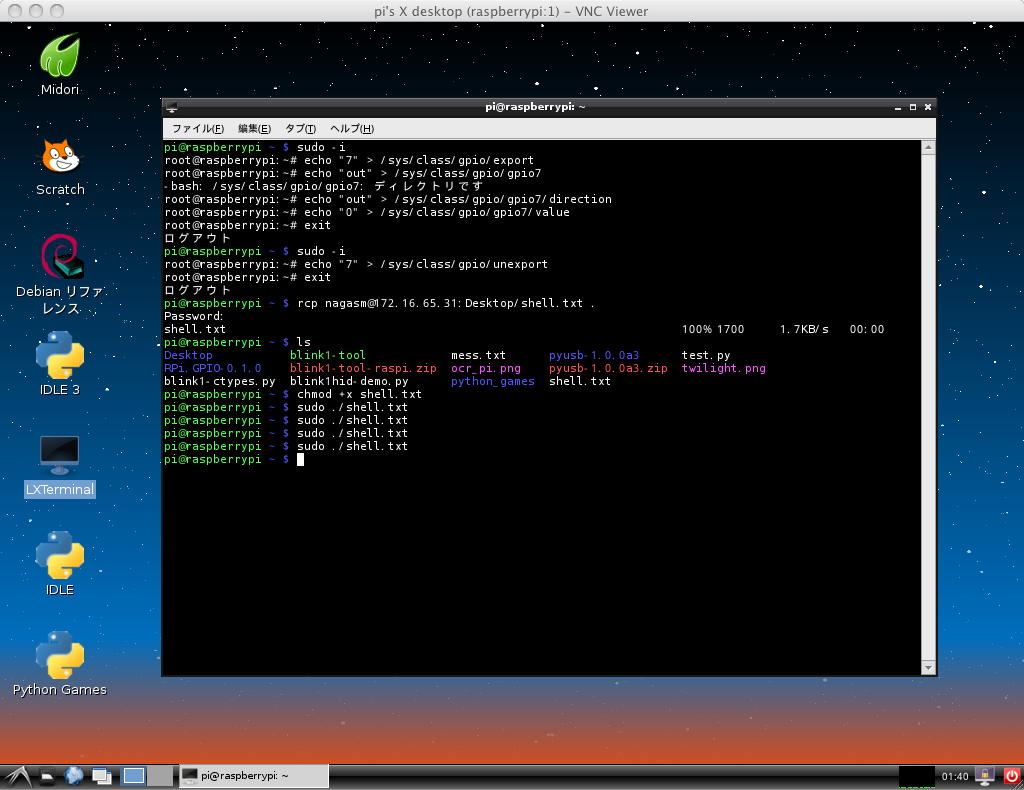This screenshot has width=1024, height=790.
Task: Open the ヘルプ(H) menu in terminal
Action: pyautogui.click(x=352, y=129)
